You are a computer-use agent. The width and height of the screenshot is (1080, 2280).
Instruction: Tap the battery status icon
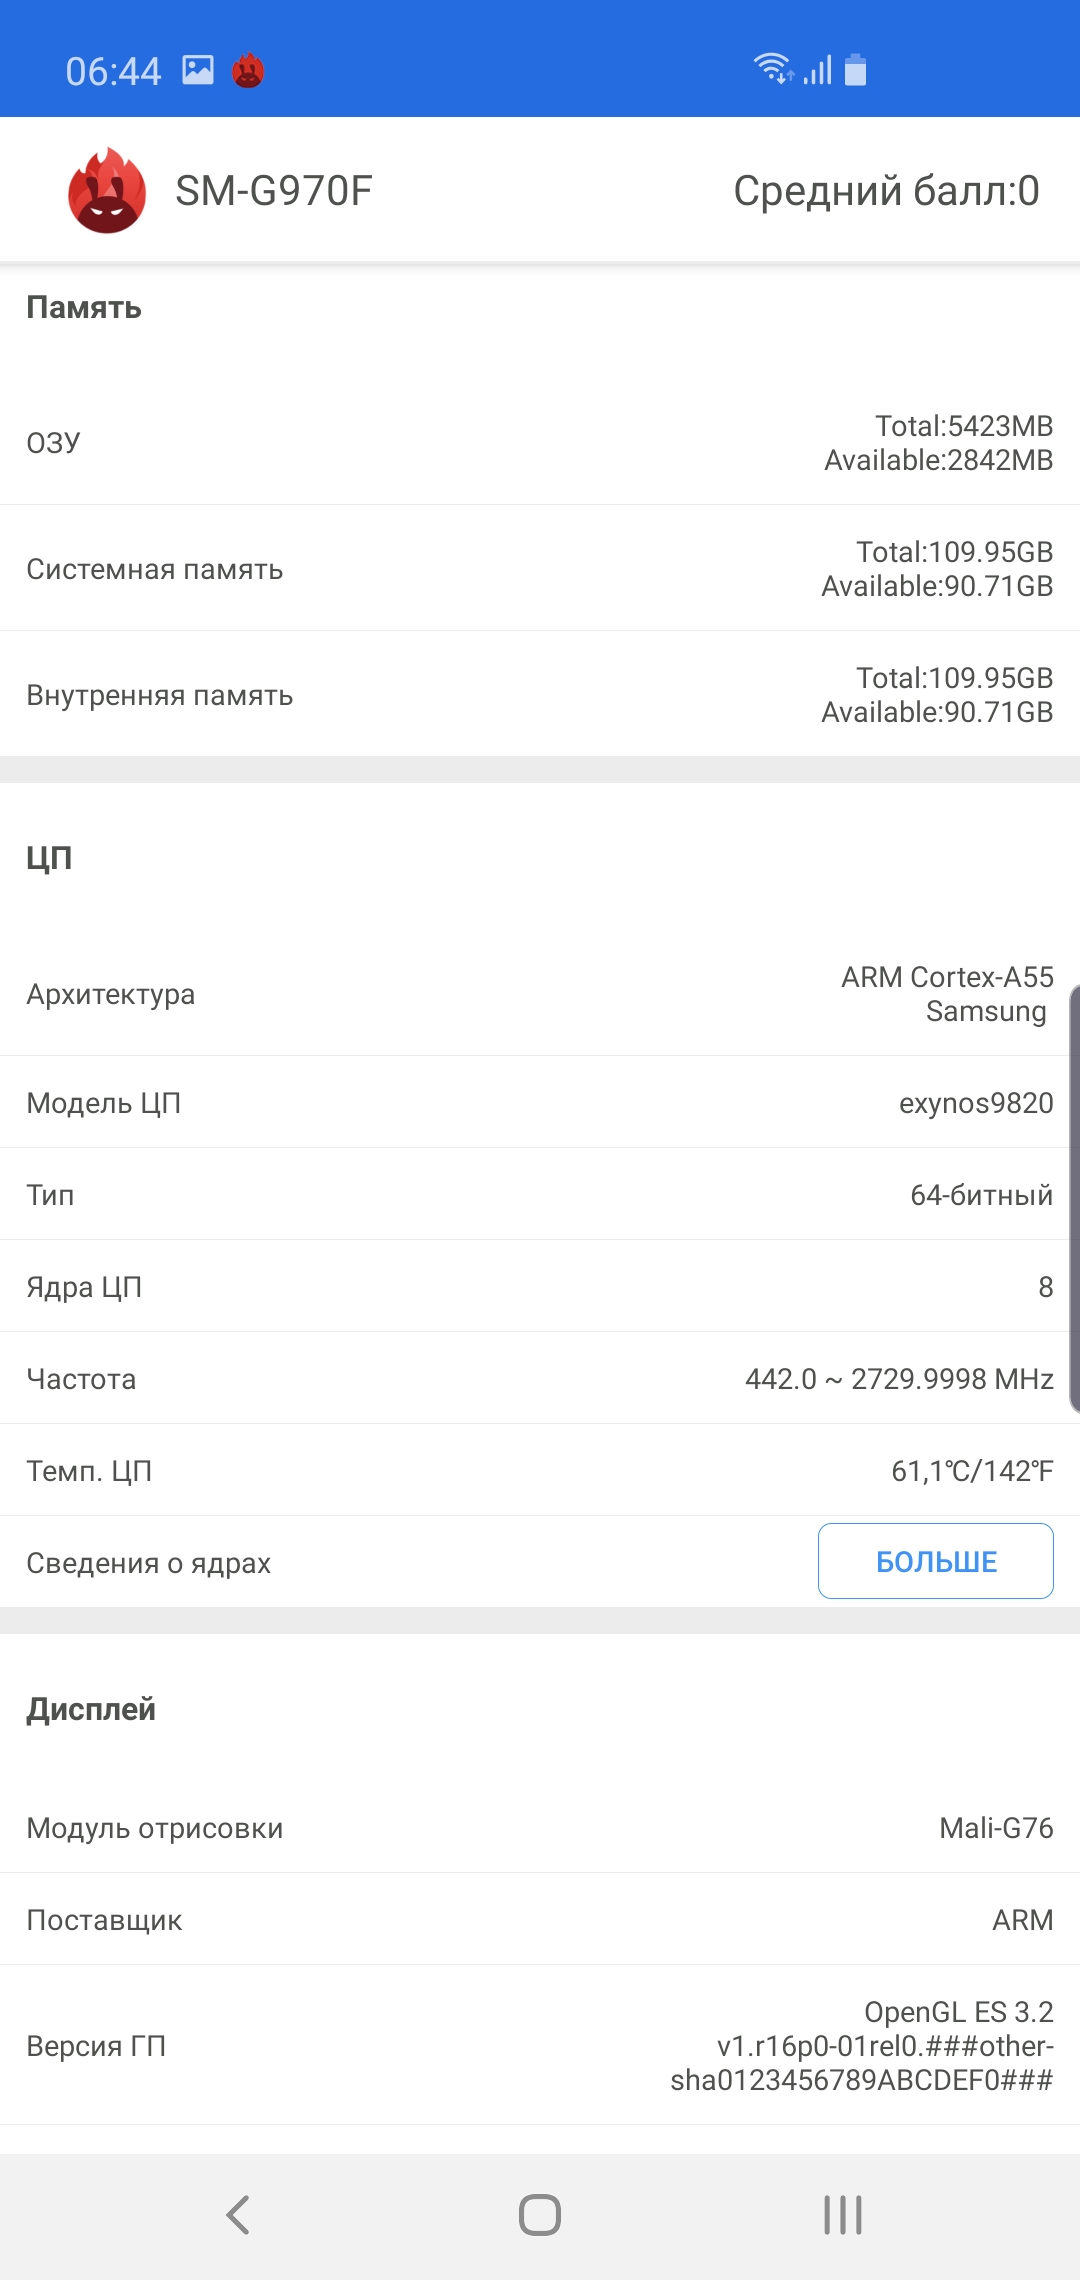(x=856, y=70)
